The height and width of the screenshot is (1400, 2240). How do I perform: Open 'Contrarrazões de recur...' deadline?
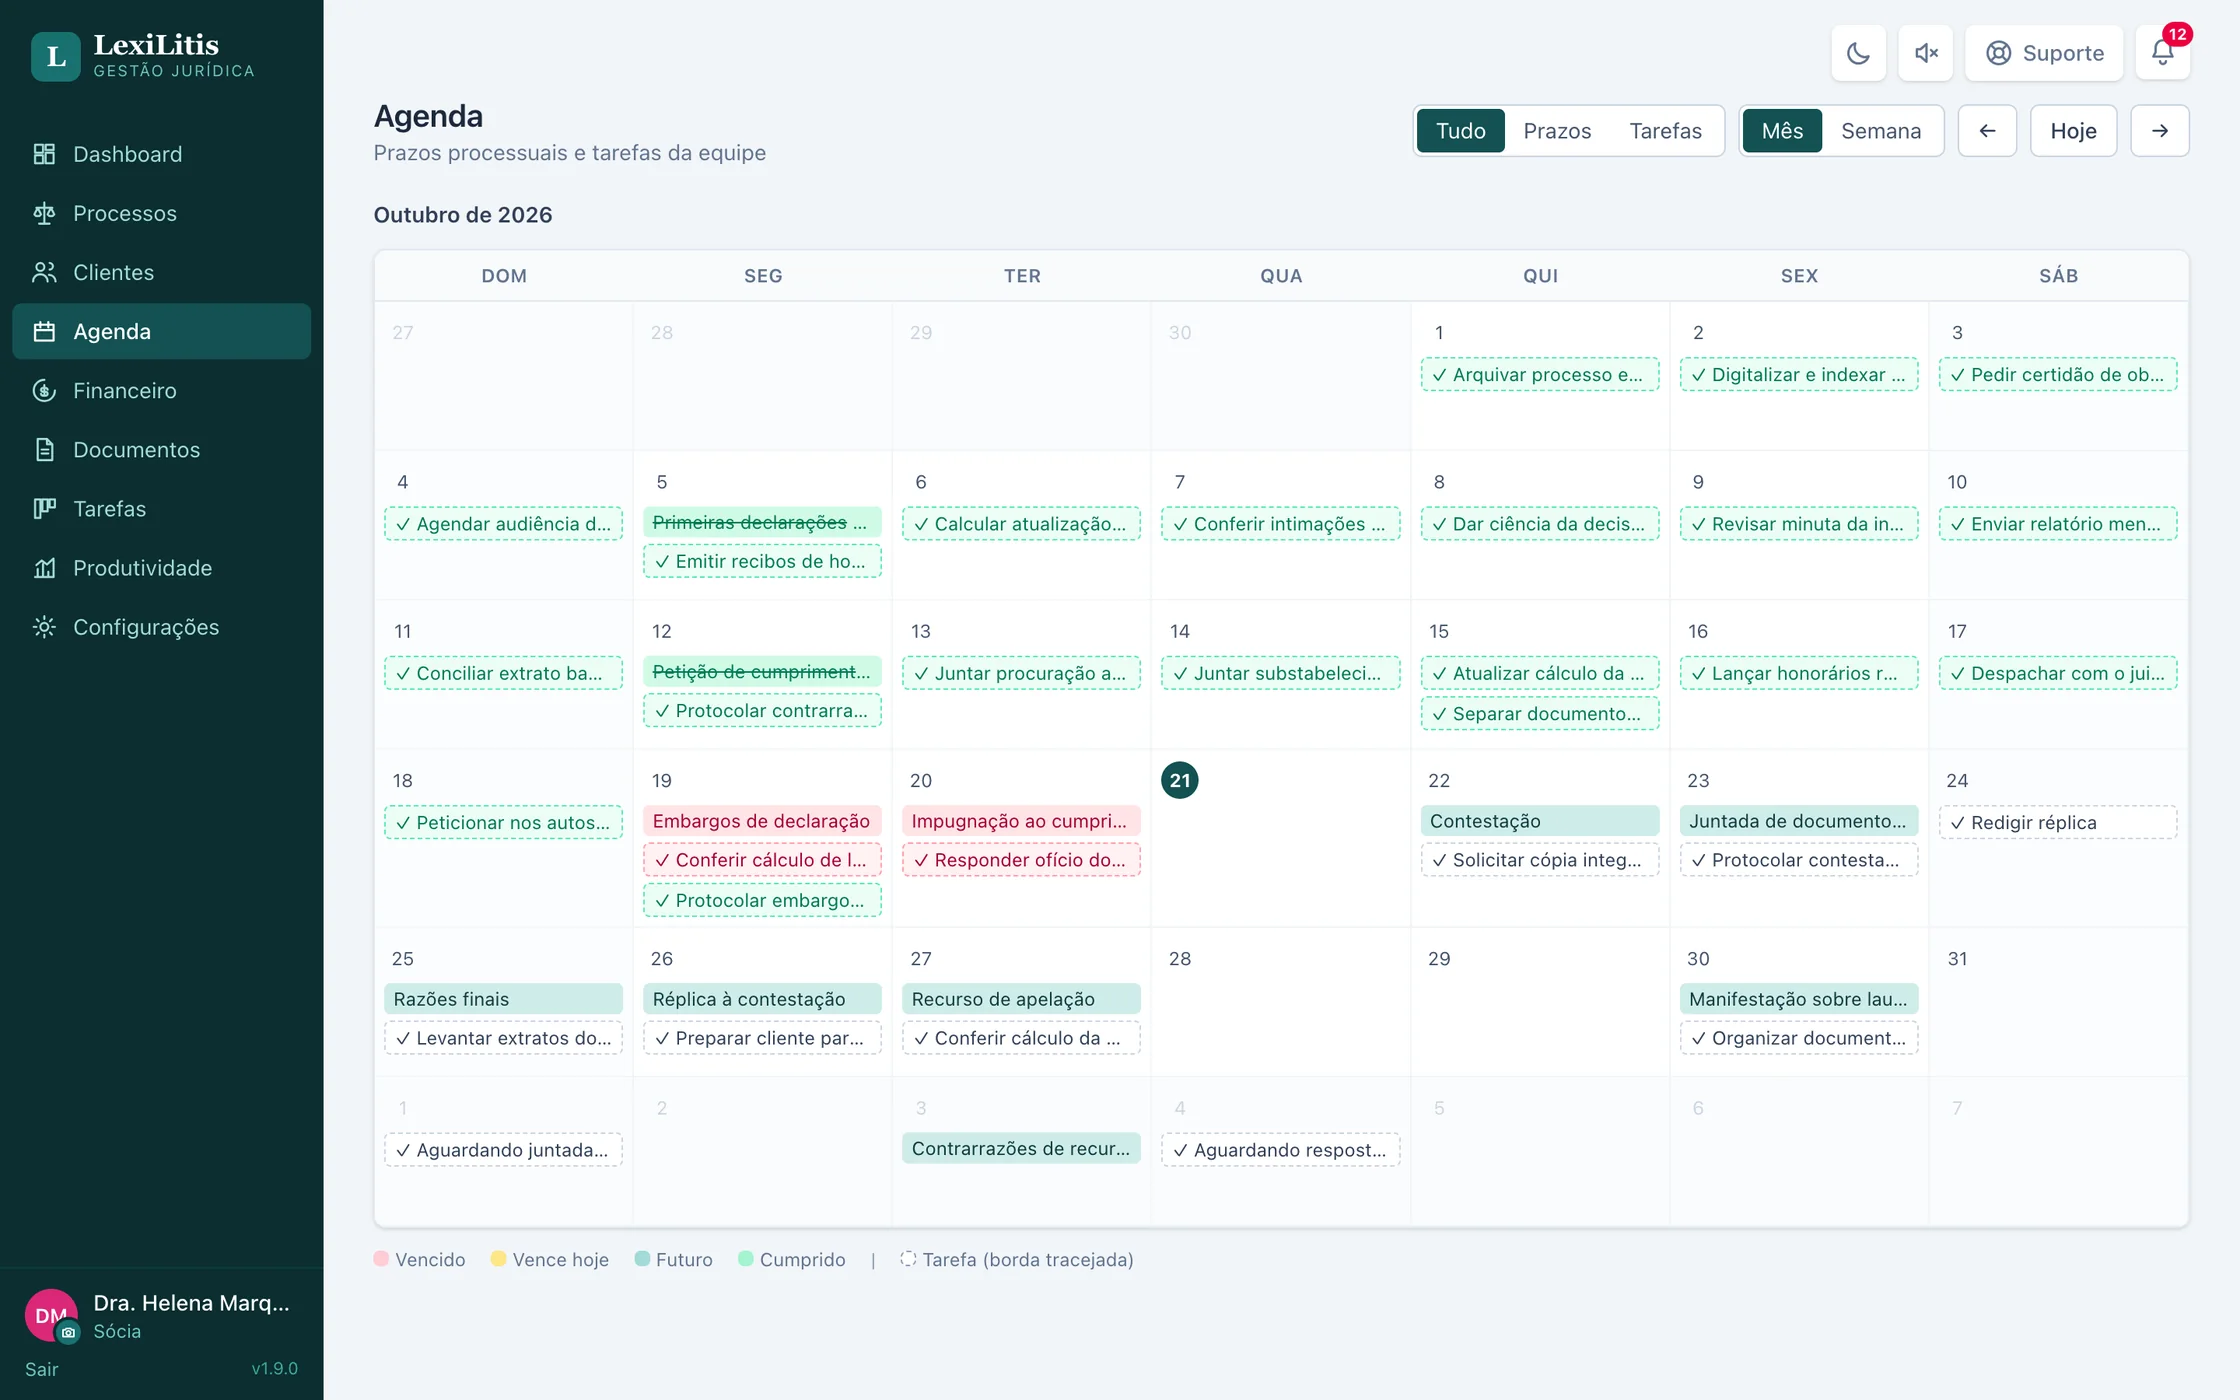pyautogui.click(x=1021, y=1148)
